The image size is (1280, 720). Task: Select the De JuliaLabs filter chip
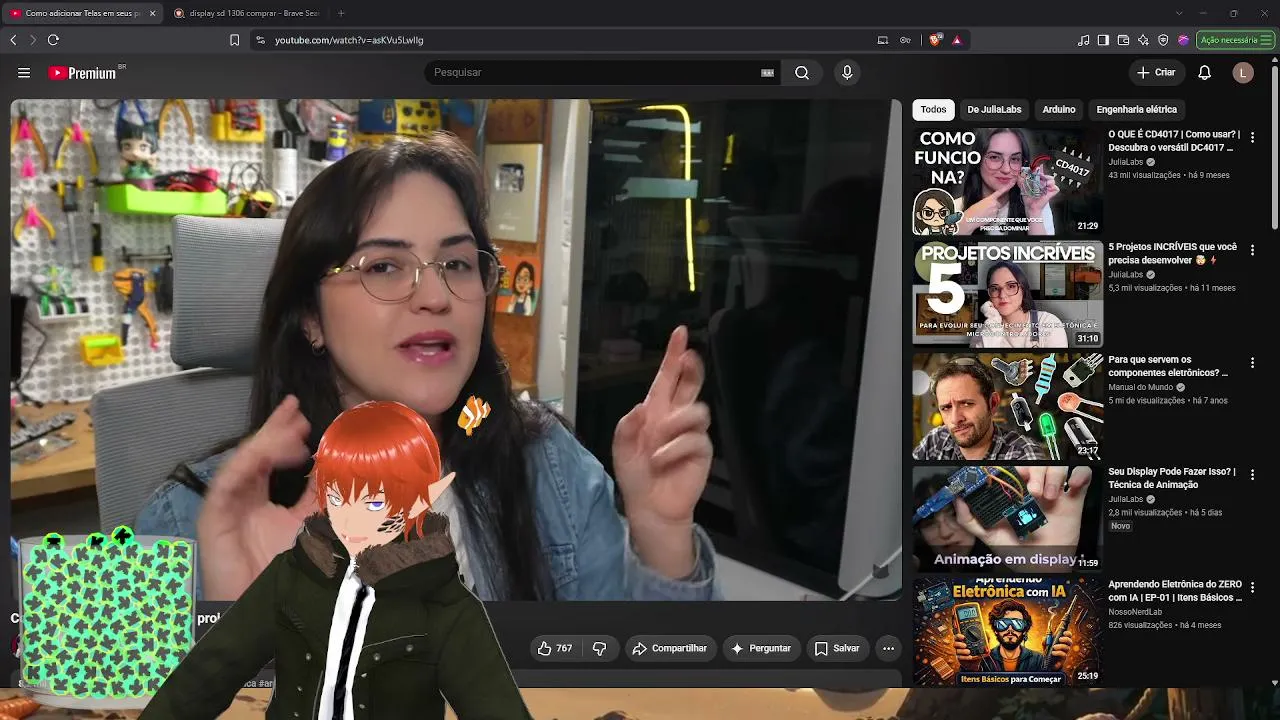994,110
